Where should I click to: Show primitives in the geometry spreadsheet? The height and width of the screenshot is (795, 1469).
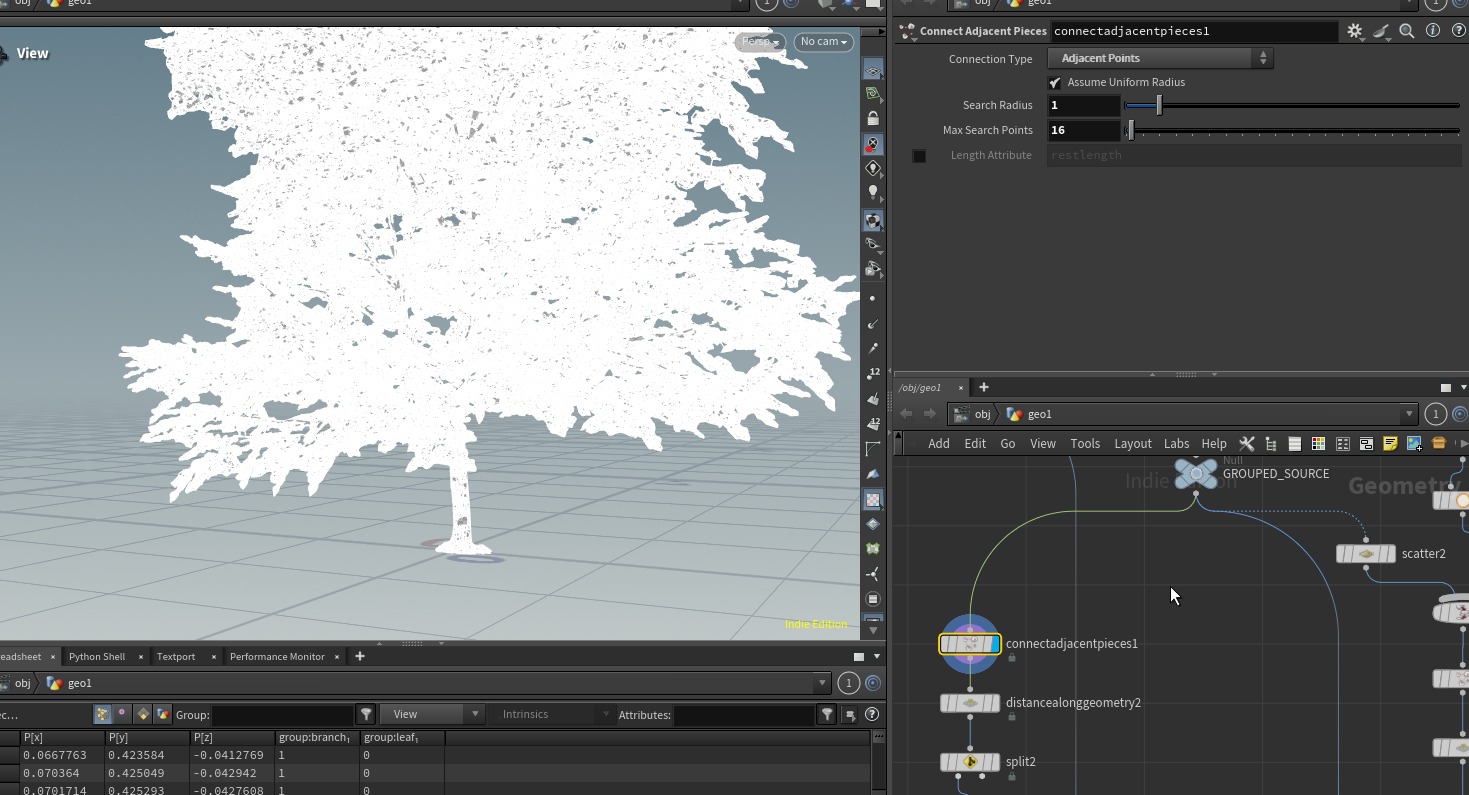point(143,714)
